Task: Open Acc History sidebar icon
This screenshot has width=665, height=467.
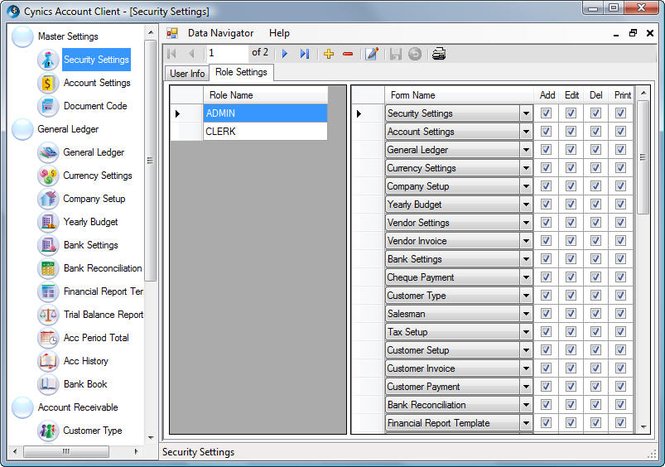Action: [x=48, y=361]
